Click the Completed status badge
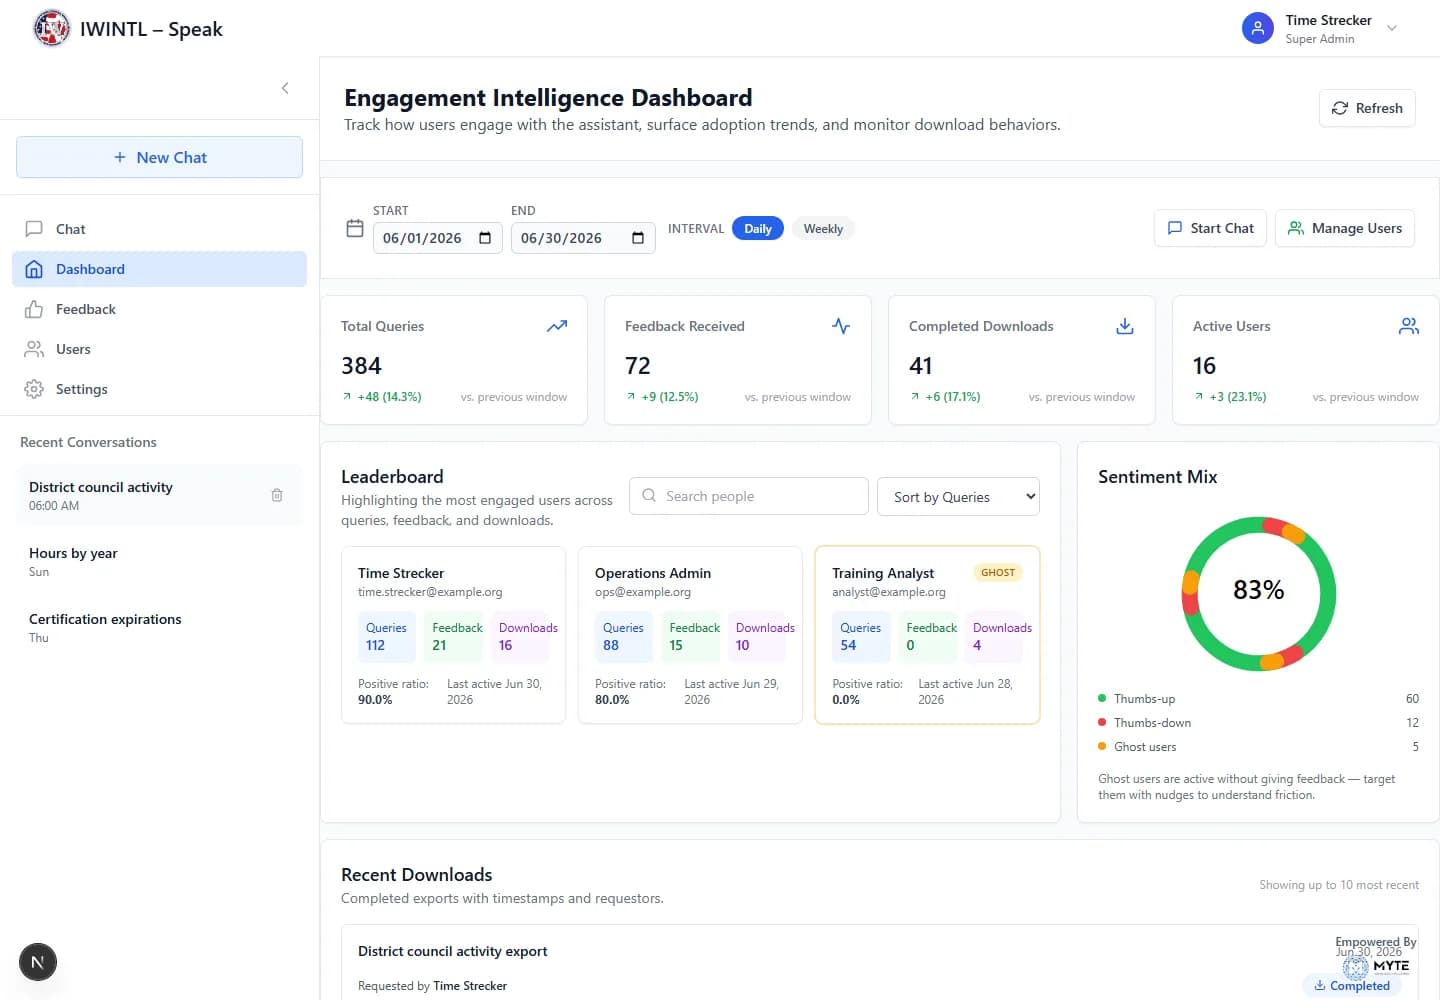This screenshot has height=1000, width=1440. (x=1352, y=985)
